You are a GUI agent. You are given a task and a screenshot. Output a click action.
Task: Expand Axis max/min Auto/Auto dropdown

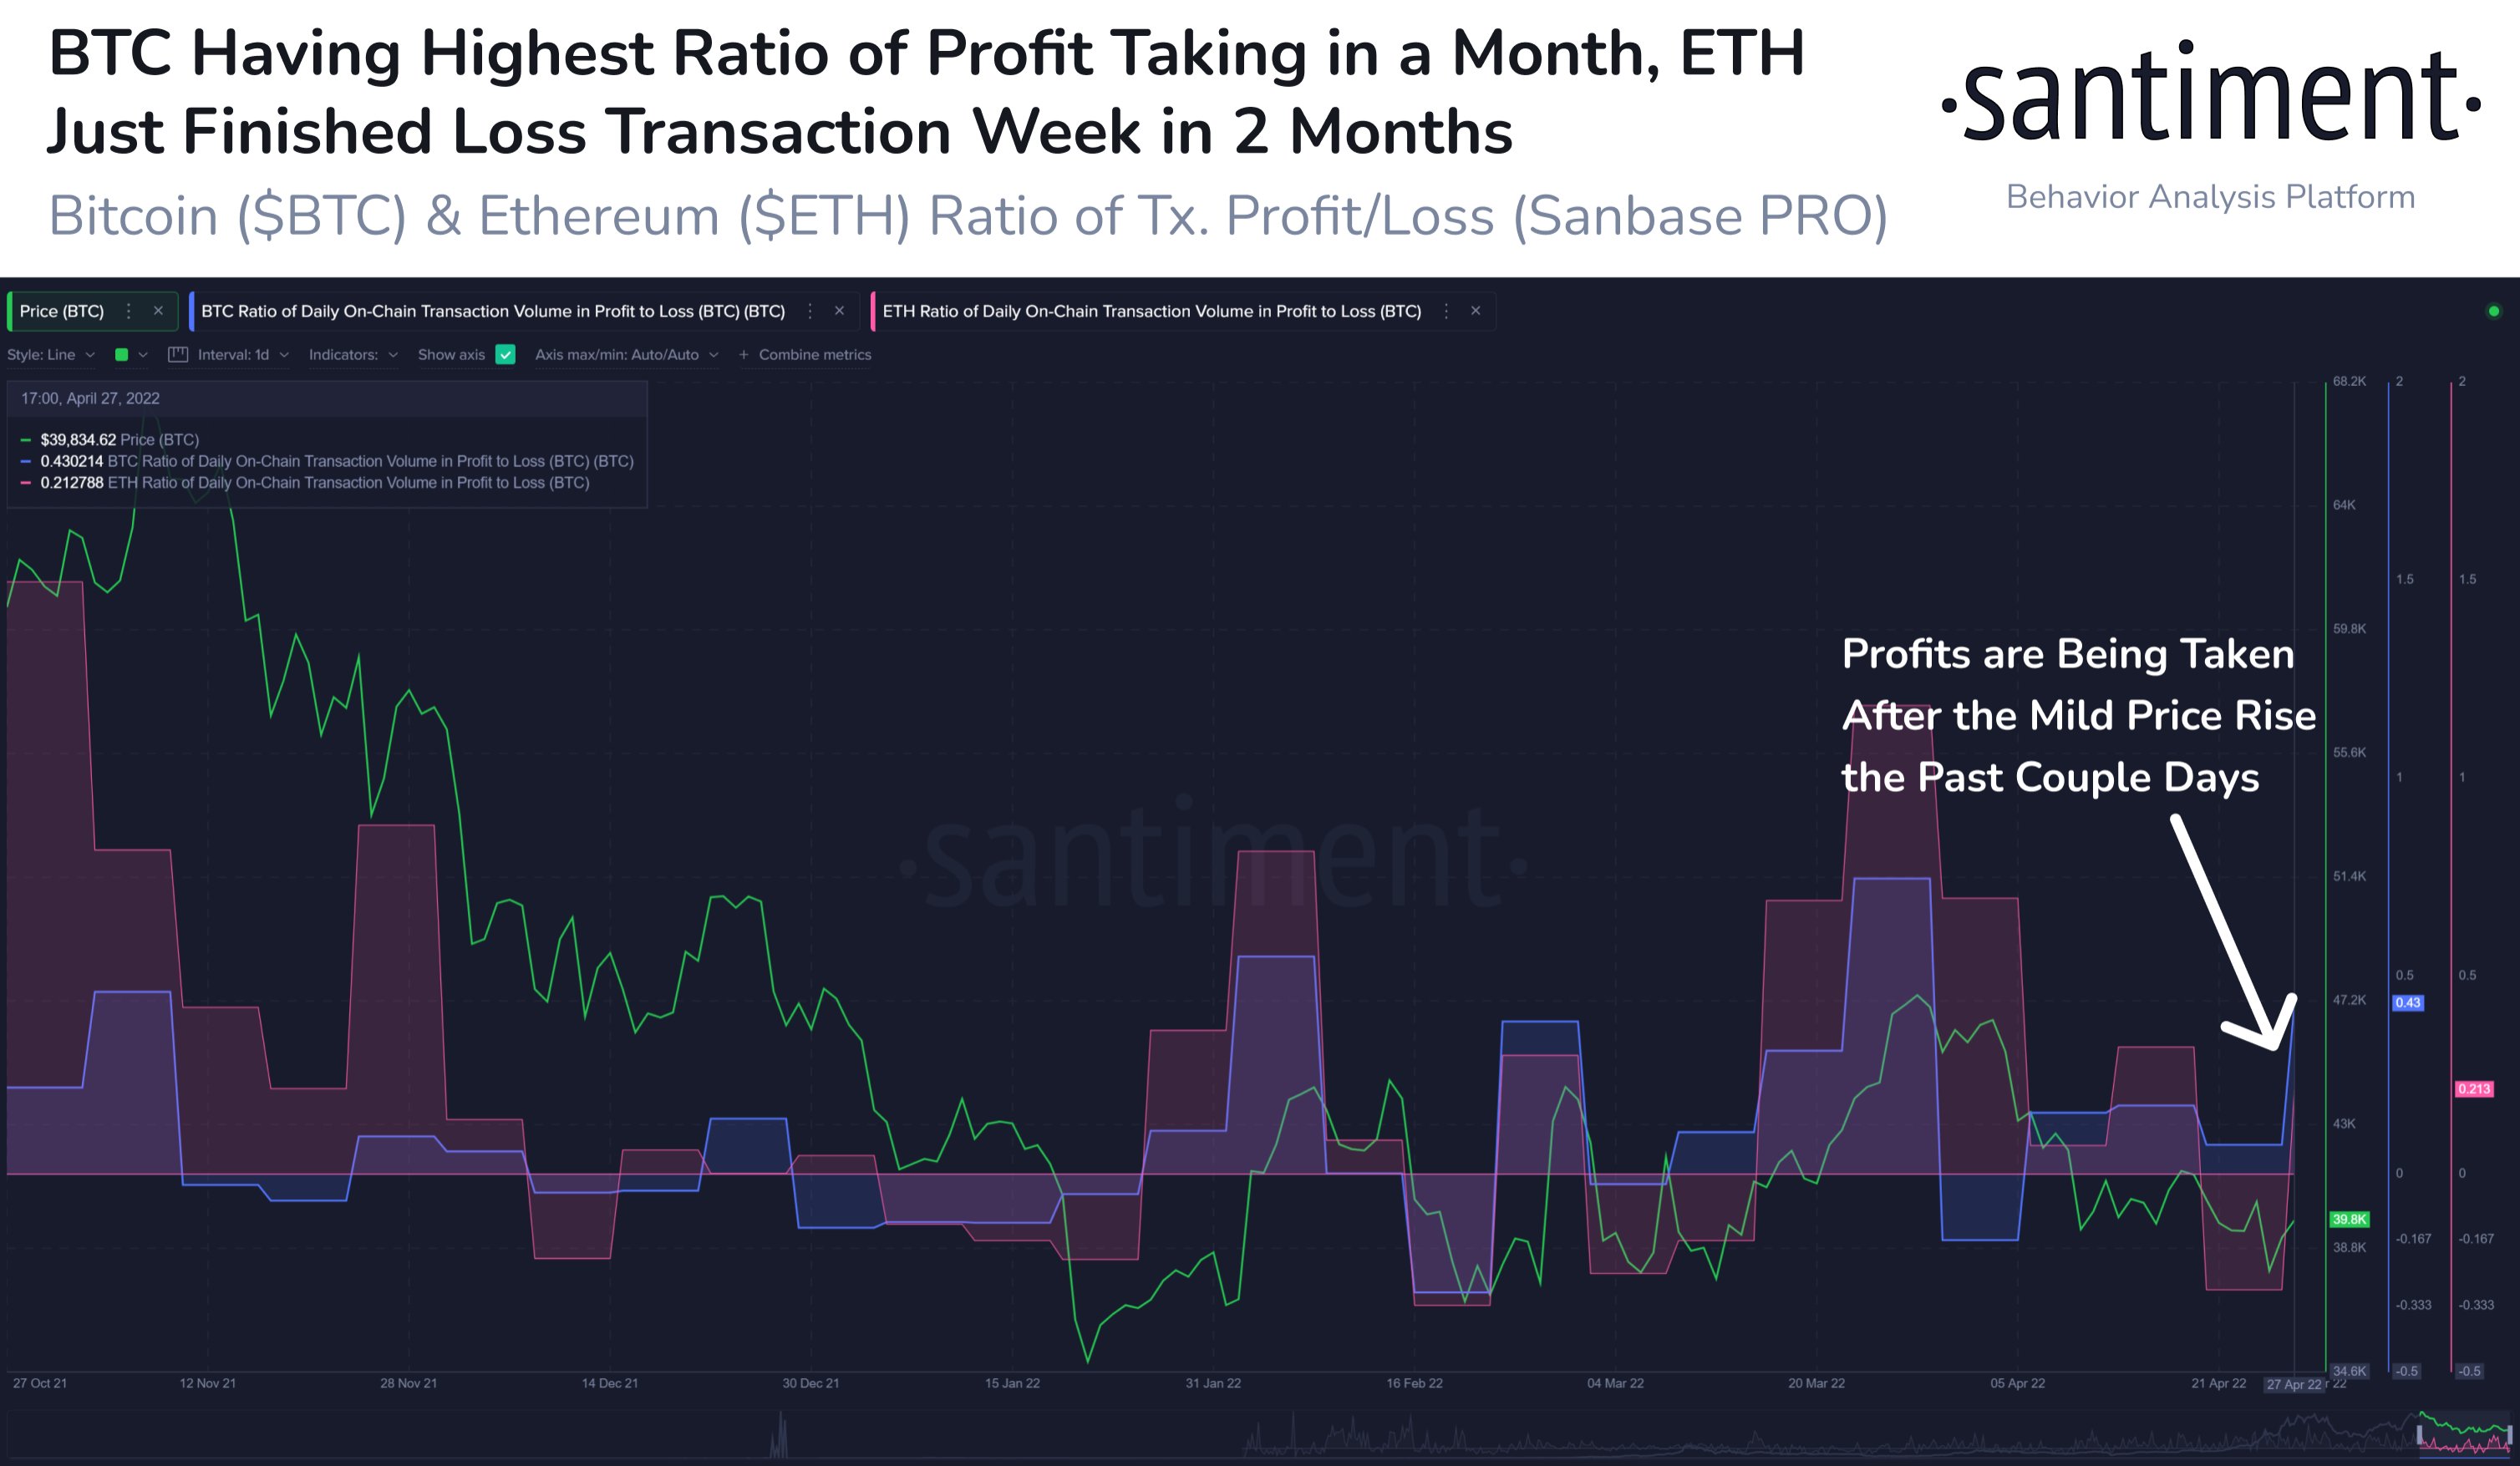[626, 354]
